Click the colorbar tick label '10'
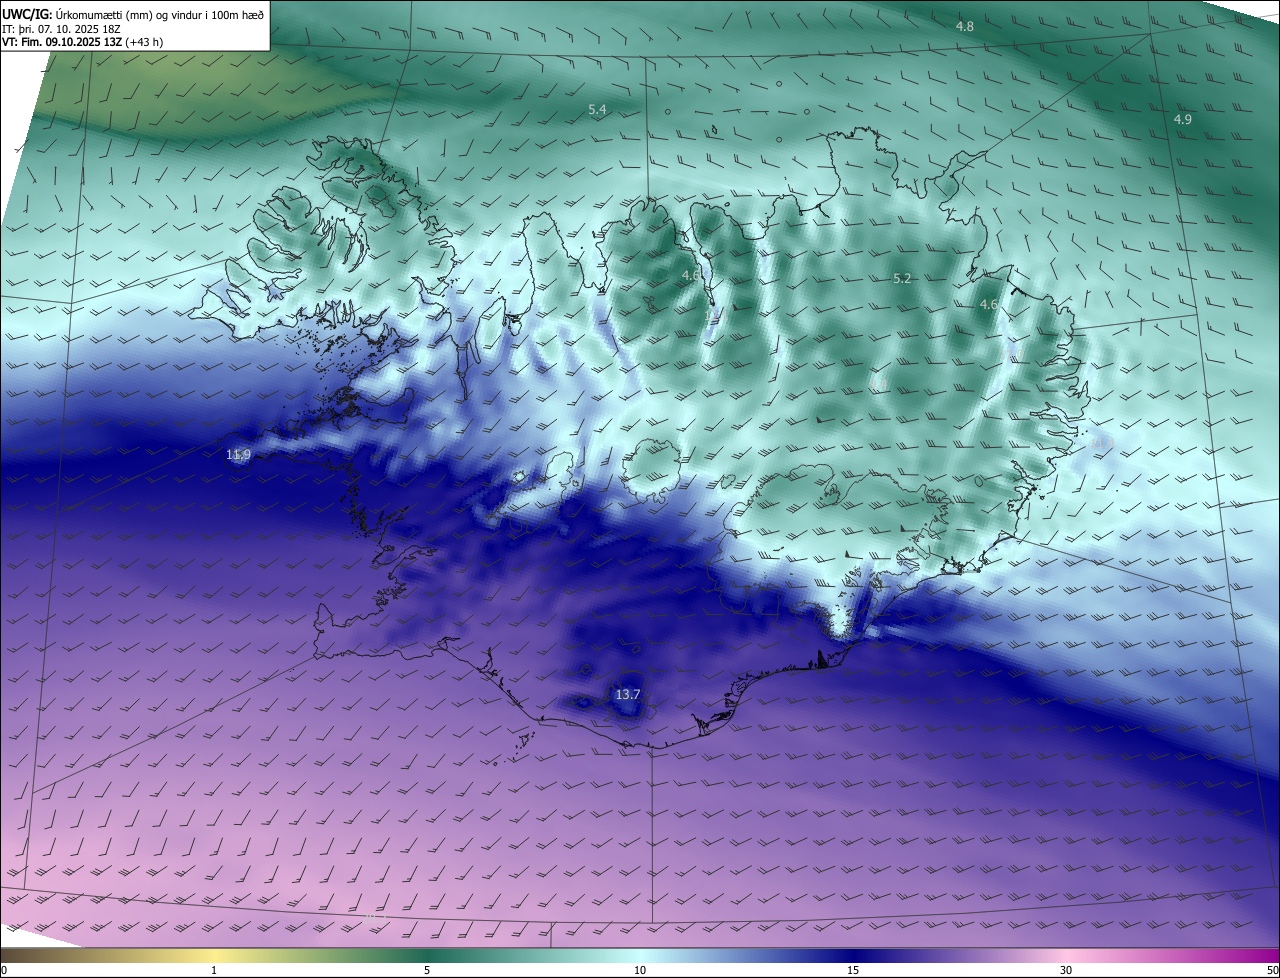 640,970
